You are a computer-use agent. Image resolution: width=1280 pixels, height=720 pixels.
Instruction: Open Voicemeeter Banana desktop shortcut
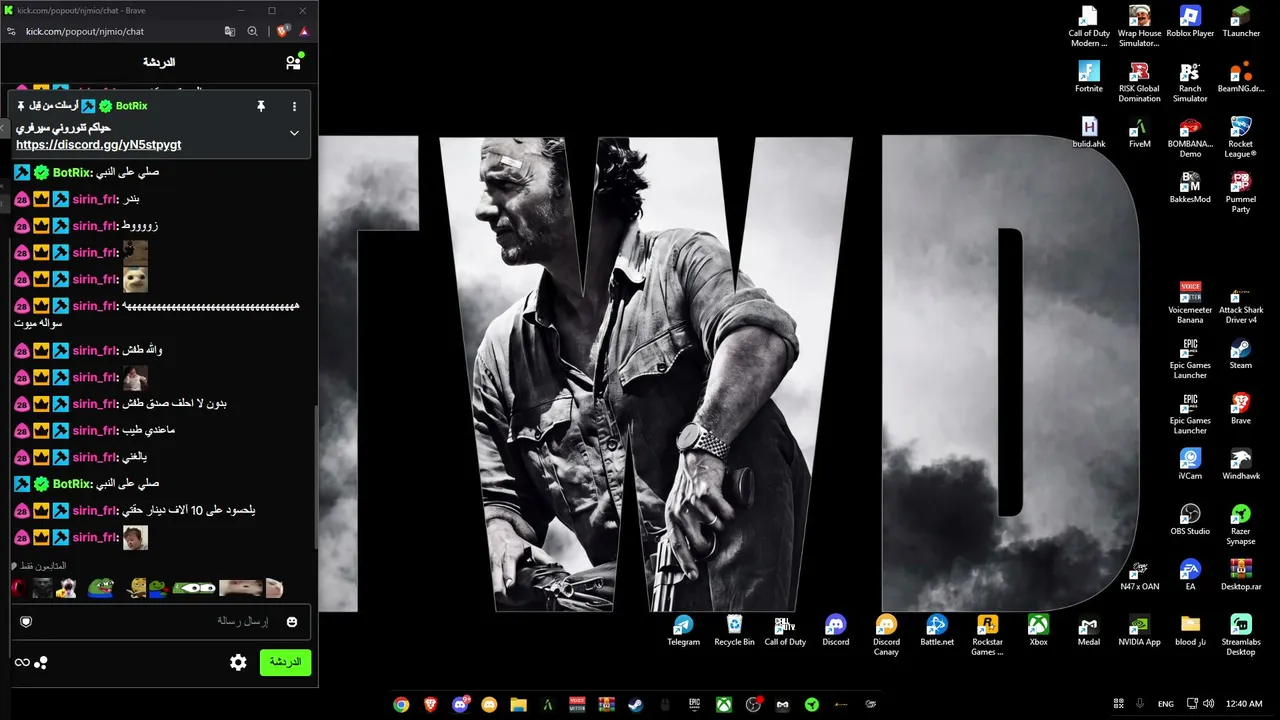coord(1190,303)
